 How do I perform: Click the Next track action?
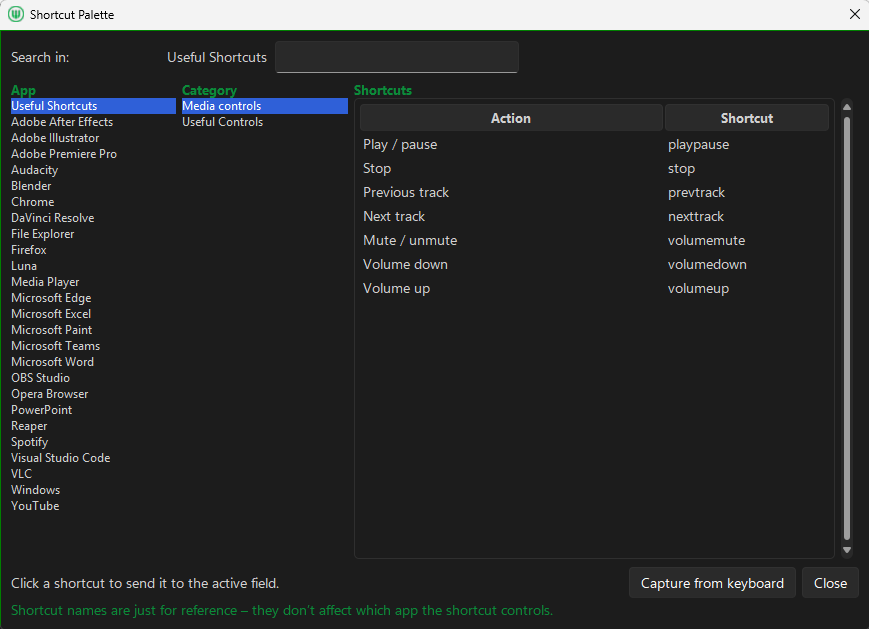(394, 217)
